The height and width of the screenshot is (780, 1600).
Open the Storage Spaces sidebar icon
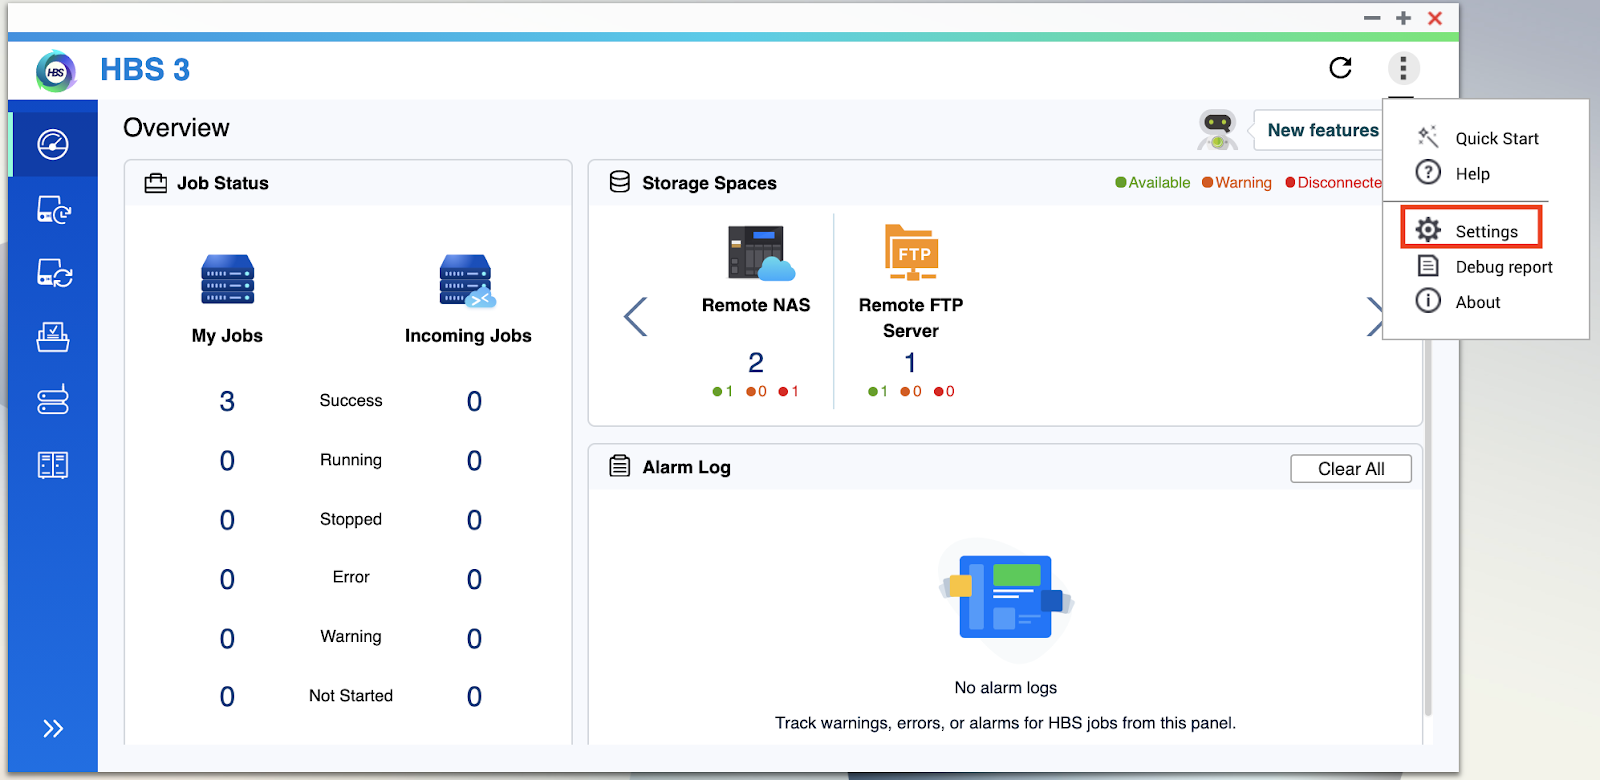(x=53, y=400)
